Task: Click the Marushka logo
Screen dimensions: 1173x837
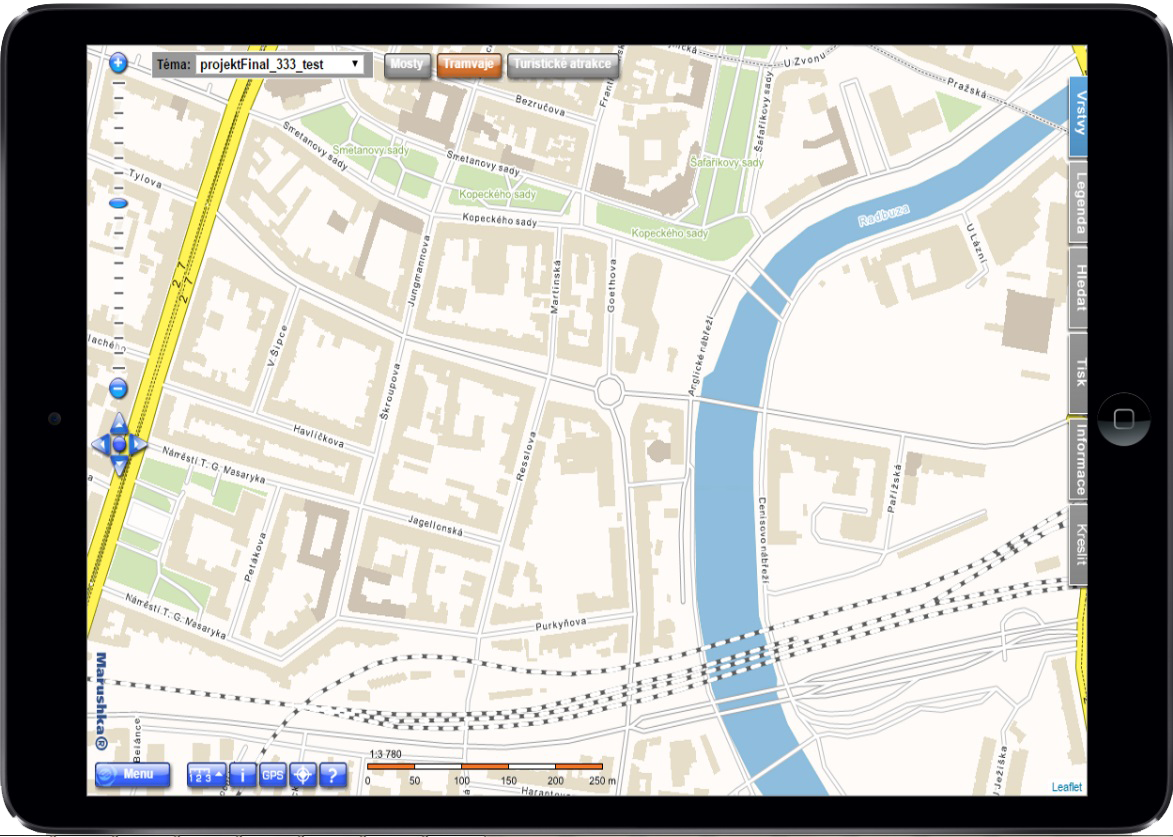Action: click(x=101, y=701)
